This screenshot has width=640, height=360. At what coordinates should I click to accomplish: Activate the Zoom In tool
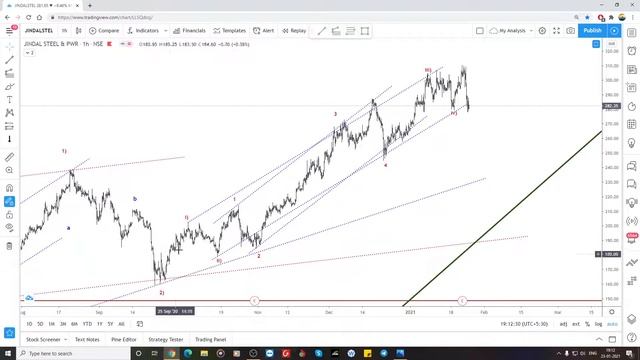[x=9, y=170]
